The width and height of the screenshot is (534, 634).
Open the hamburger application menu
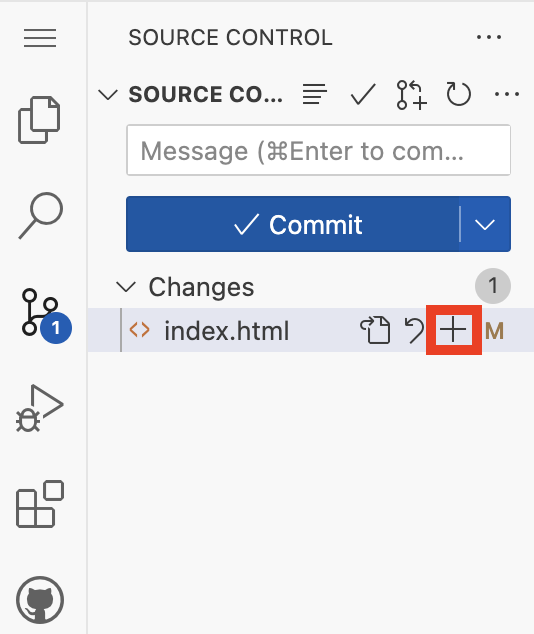coord(40,38)
